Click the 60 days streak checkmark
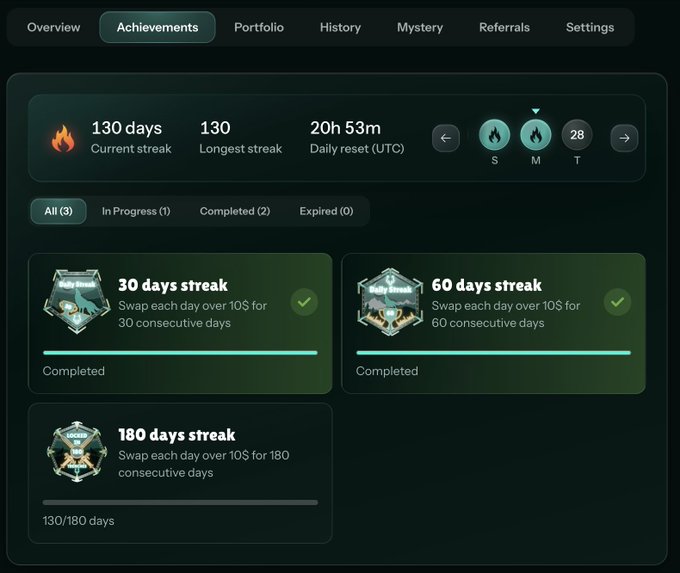The height and width of the screenshot is (573, 680). coord(617,302)
